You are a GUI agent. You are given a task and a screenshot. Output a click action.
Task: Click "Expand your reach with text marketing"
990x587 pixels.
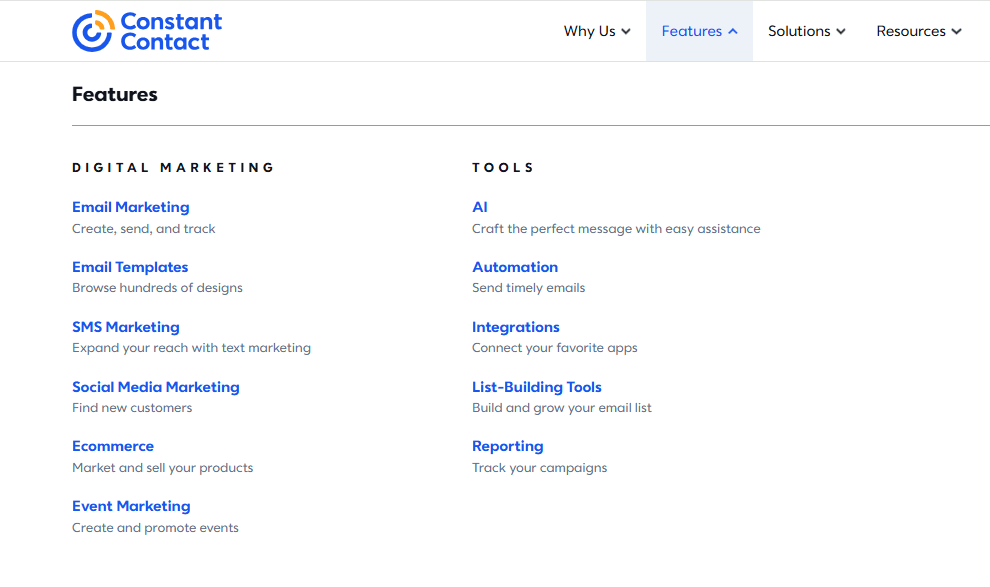tap(191, 348)
